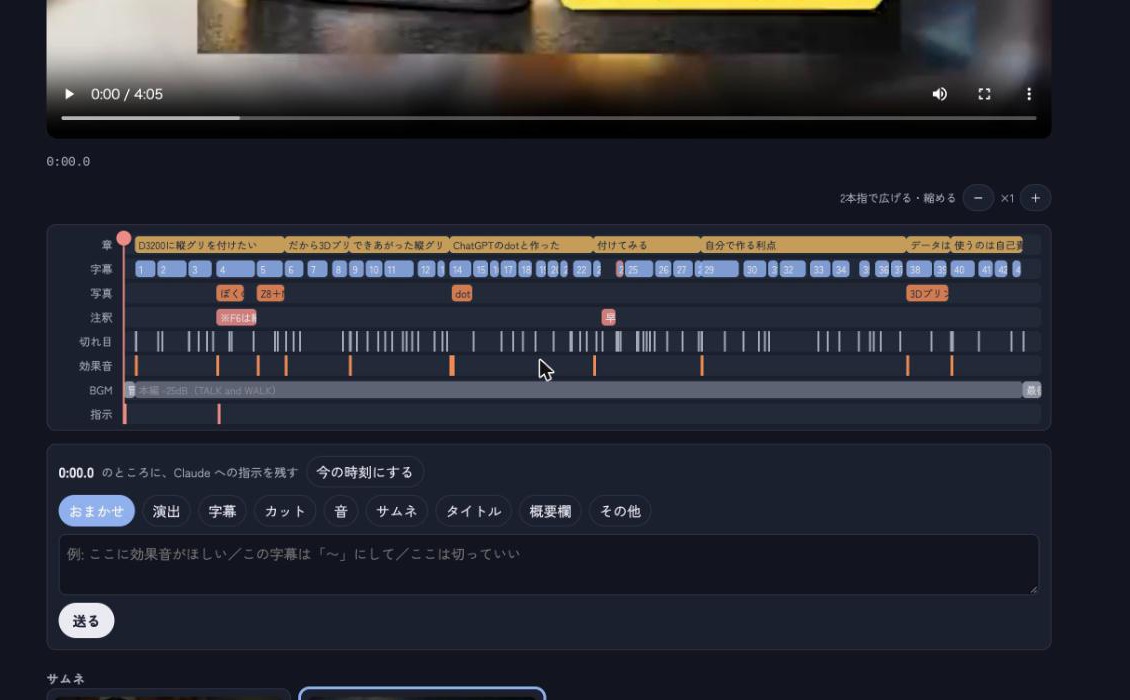This screenshot has height=700, width=1130.
Task: Select subtitle block 38 on the 字幕 track
Action: pyautogui.click(x=919, y=270)
